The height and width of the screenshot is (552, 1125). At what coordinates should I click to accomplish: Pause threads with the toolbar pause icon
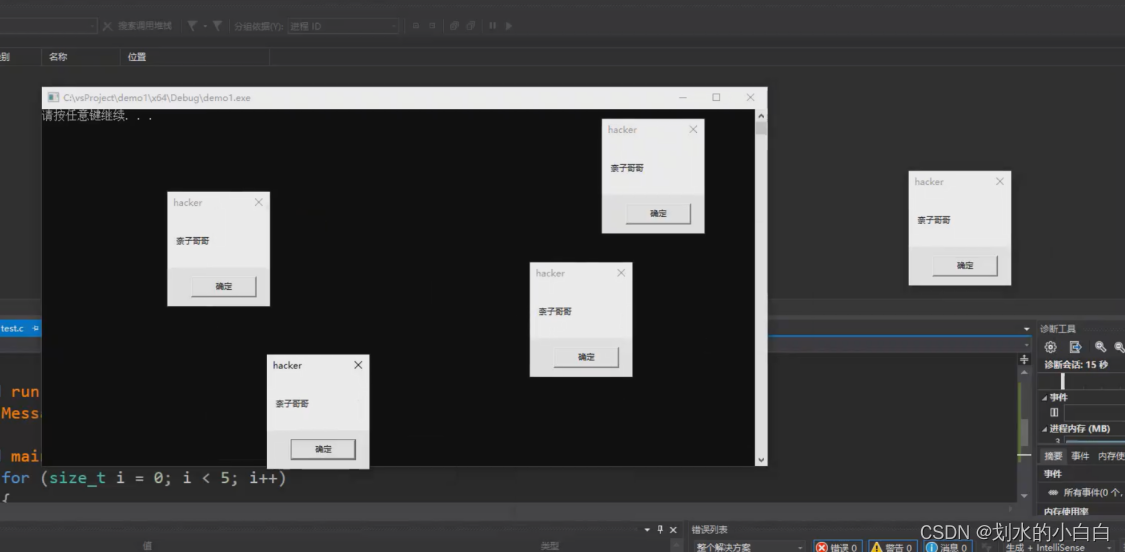(x=492, y=26)
